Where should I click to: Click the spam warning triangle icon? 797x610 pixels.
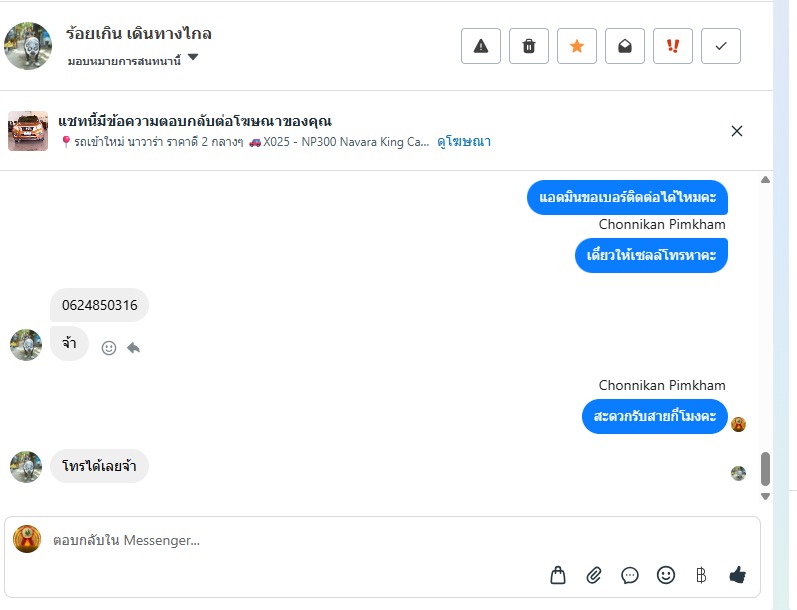click(x=481, y=46)
